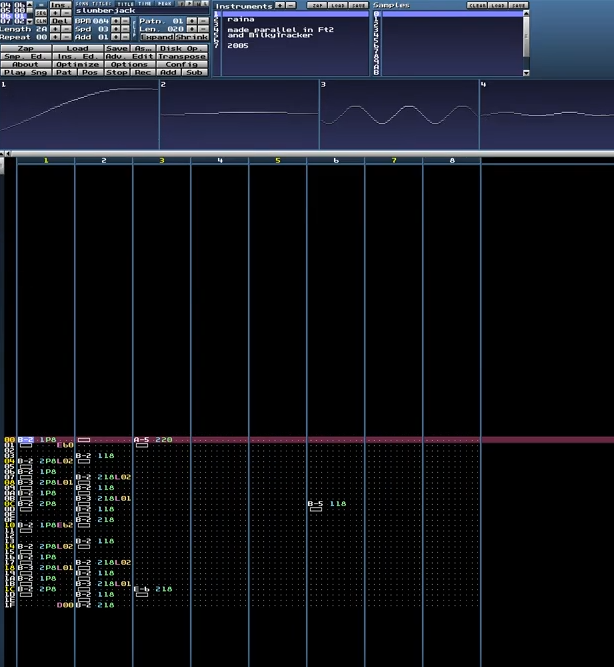Click the Zap button
The width and height of the screenshot is (614, 667).
pos(26,48)
